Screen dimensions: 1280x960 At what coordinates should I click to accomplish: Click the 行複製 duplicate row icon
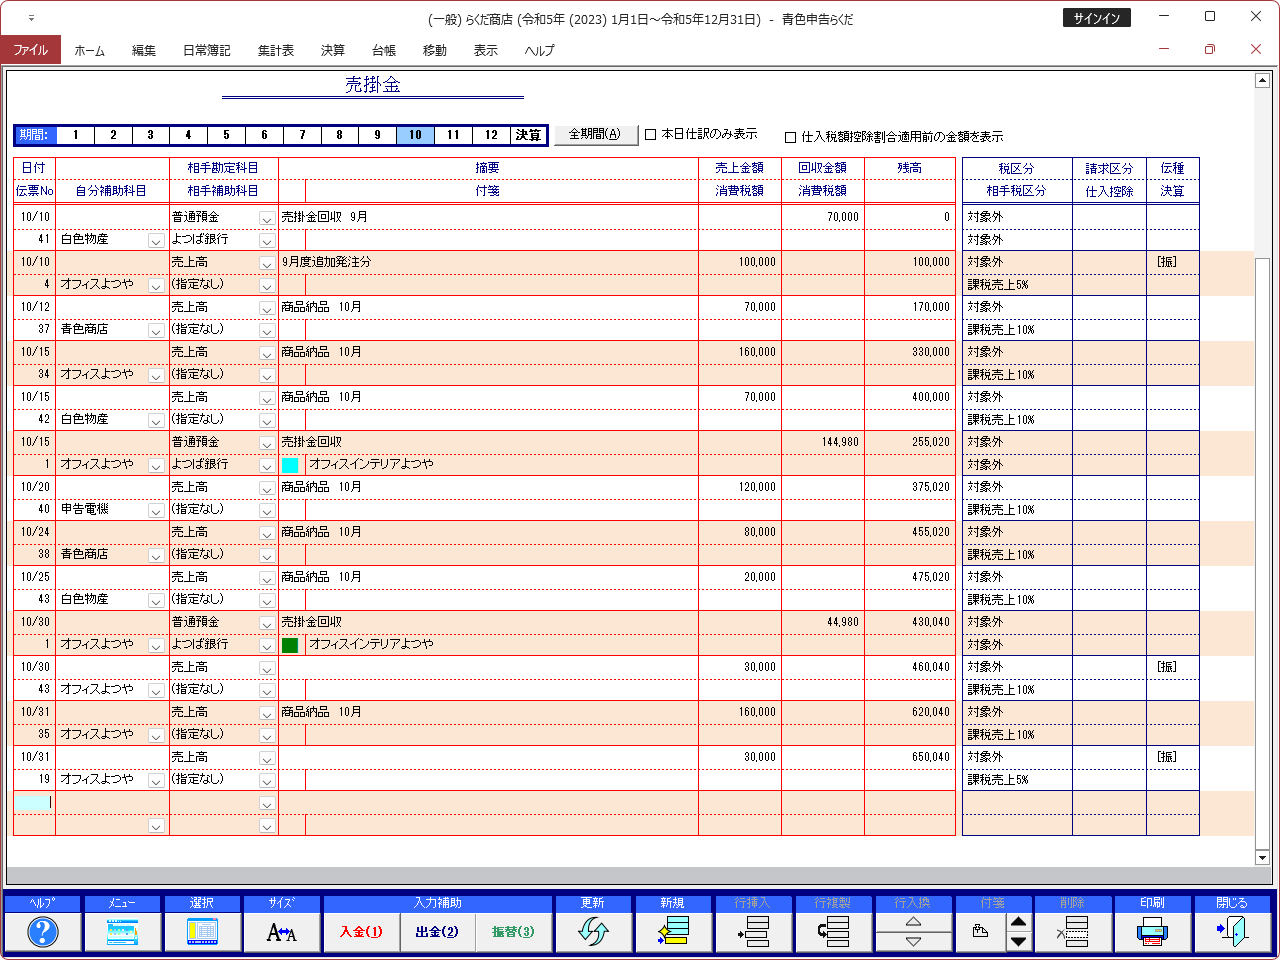tap(833, 932)
